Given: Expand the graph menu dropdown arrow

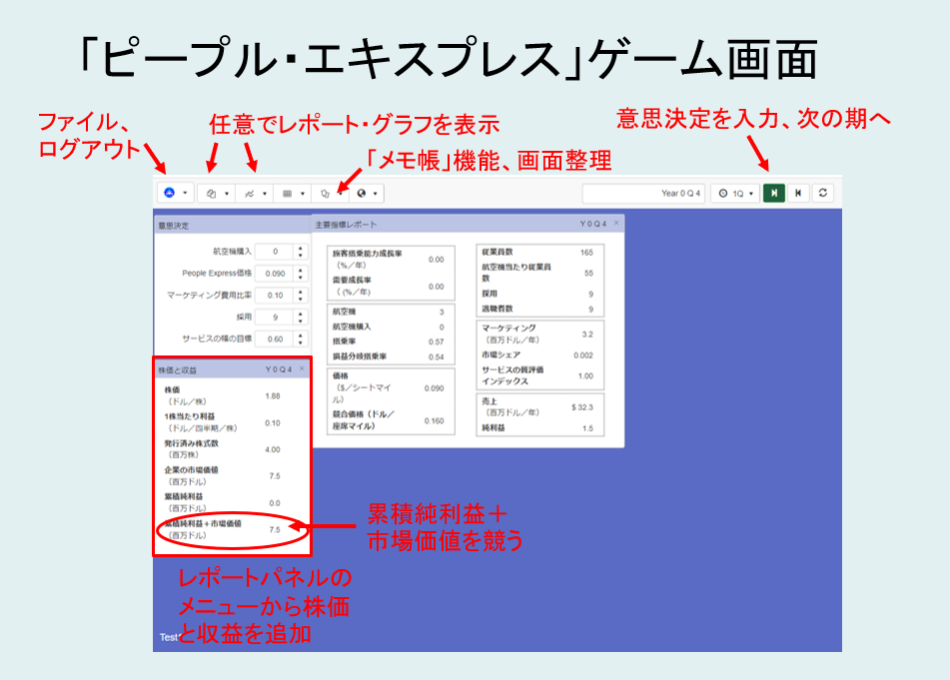Looking at the screenshot, I should click(x=265, y=194).
